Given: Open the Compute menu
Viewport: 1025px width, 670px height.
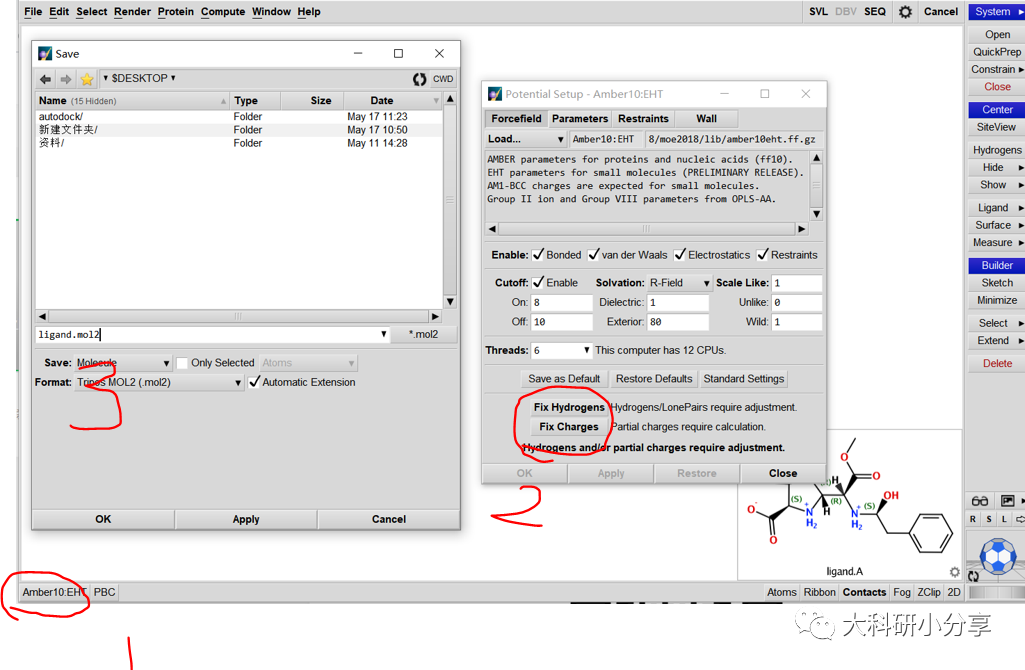Looking at the screenshot, I should 223,12.
